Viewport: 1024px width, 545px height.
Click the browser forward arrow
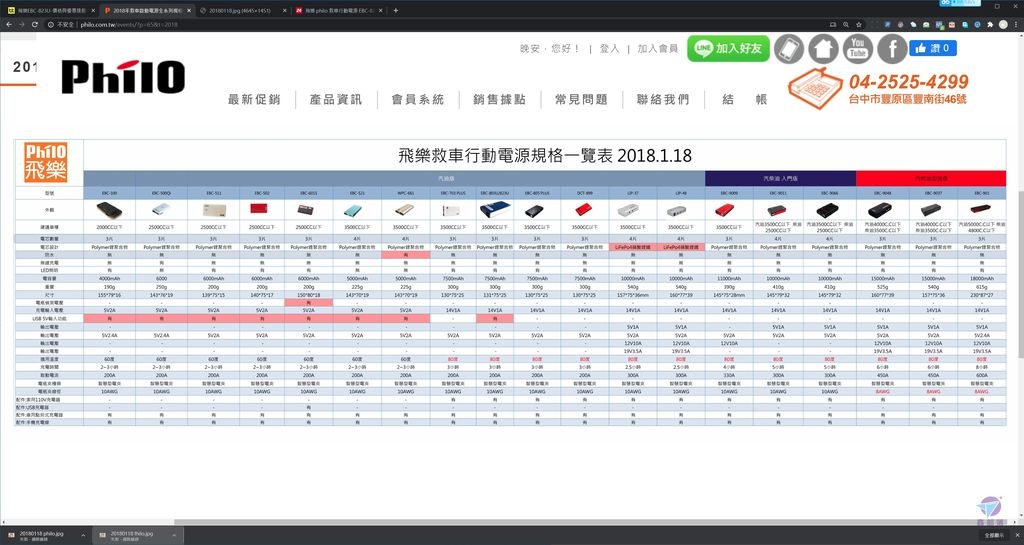[x=22, y=24]
